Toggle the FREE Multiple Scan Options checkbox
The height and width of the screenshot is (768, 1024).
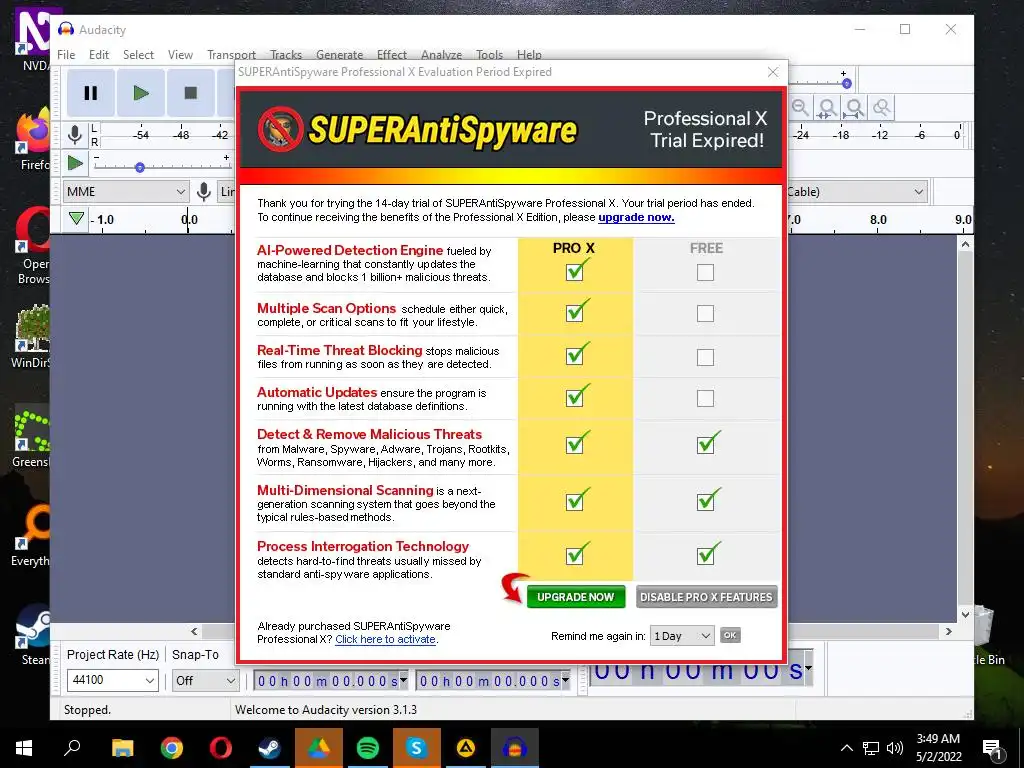(x=705, y=313)
